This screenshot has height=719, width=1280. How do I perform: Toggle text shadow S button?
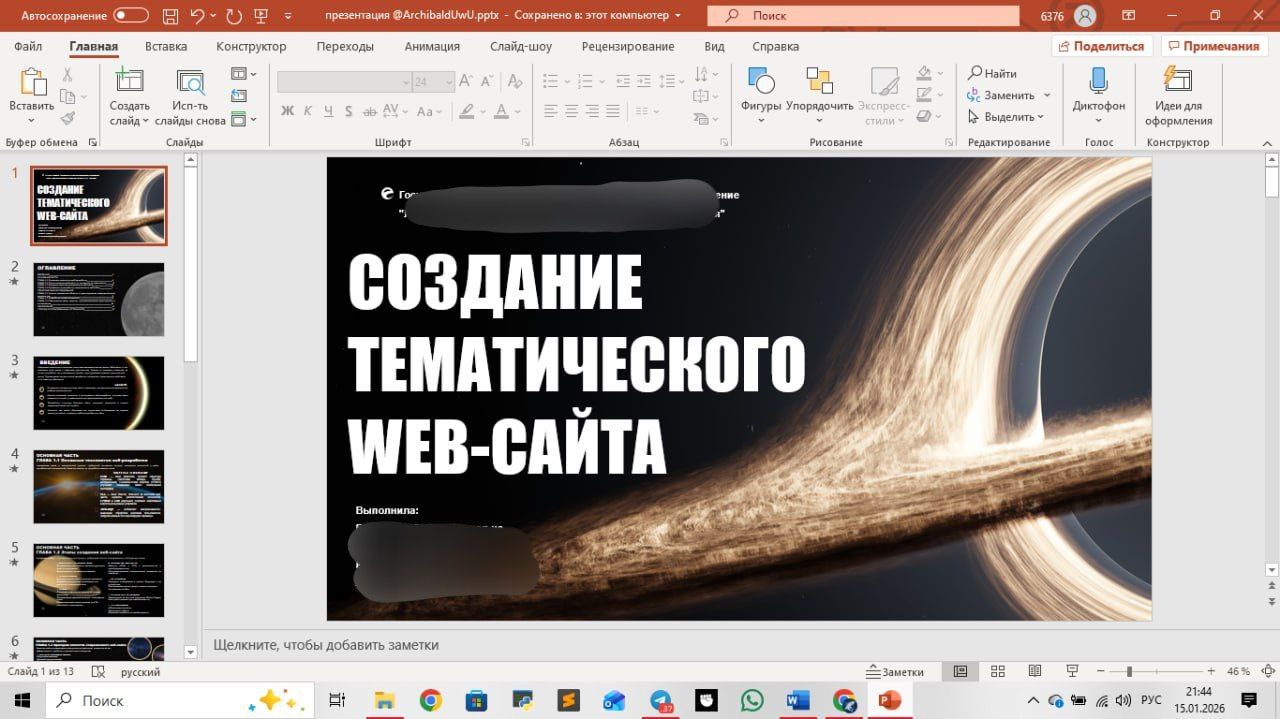tap(348, 111)
